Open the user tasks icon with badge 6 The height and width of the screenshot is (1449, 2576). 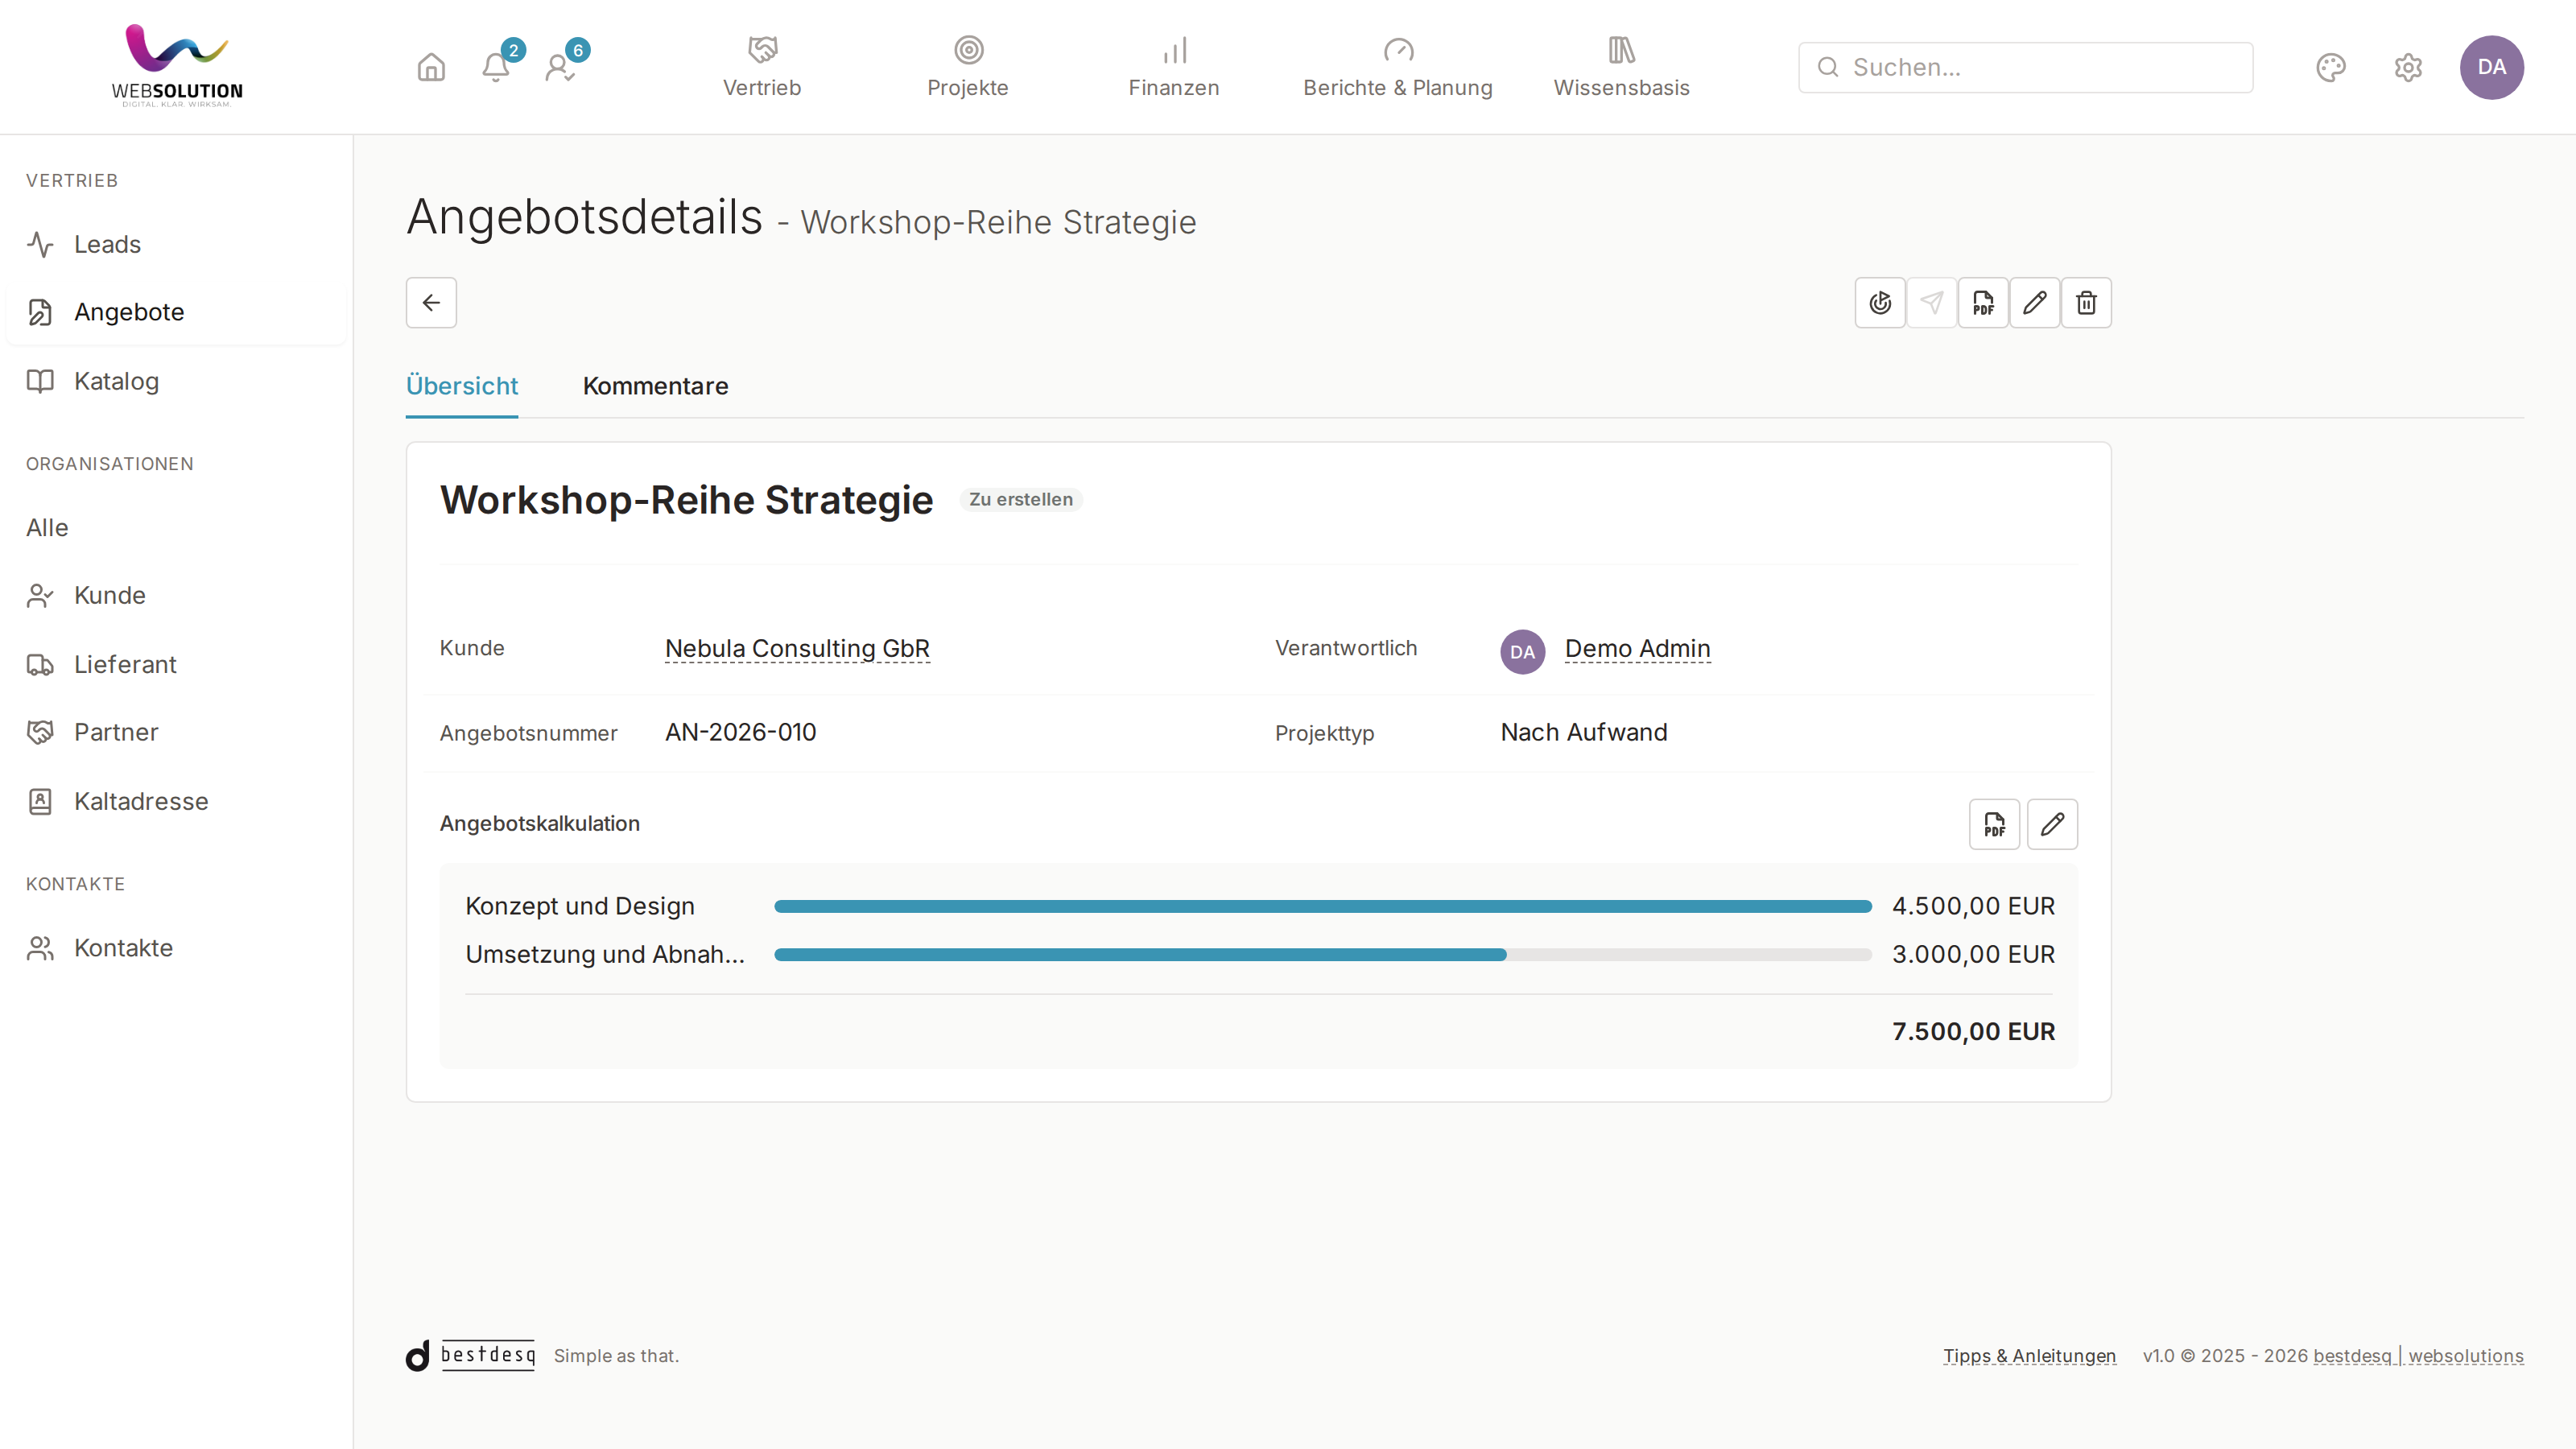pyautogui.click(x=560, y=67)
